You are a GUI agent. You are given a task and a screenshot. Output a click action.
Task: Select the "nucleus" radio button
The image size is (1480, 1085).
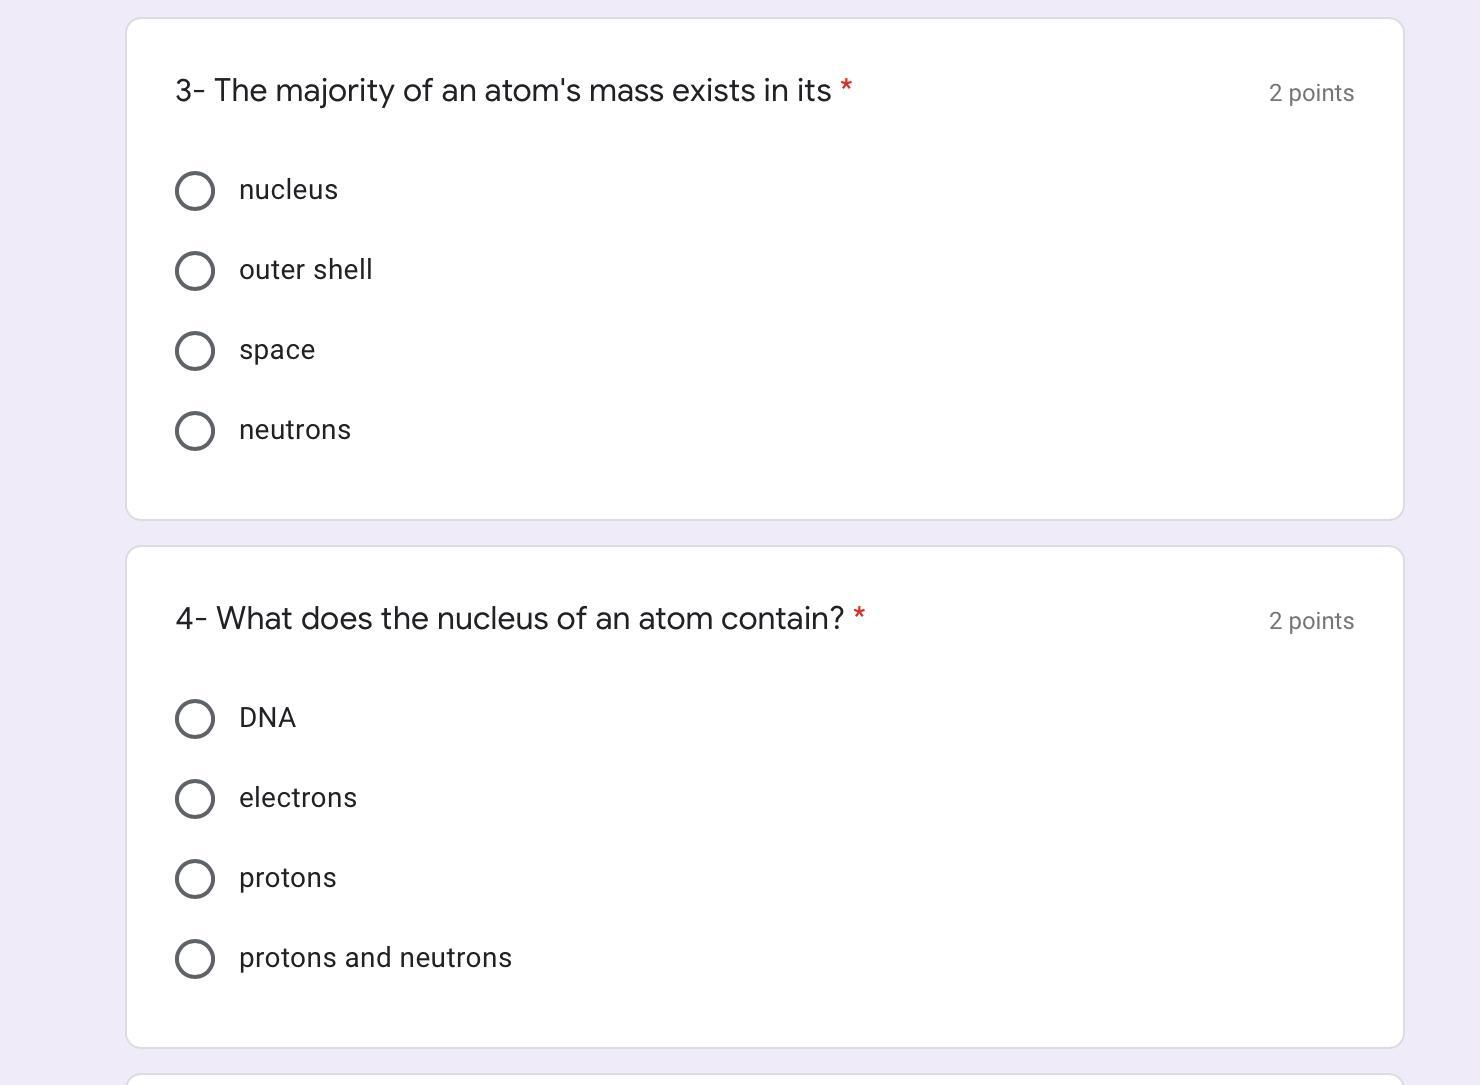click(x=195, y=191)
